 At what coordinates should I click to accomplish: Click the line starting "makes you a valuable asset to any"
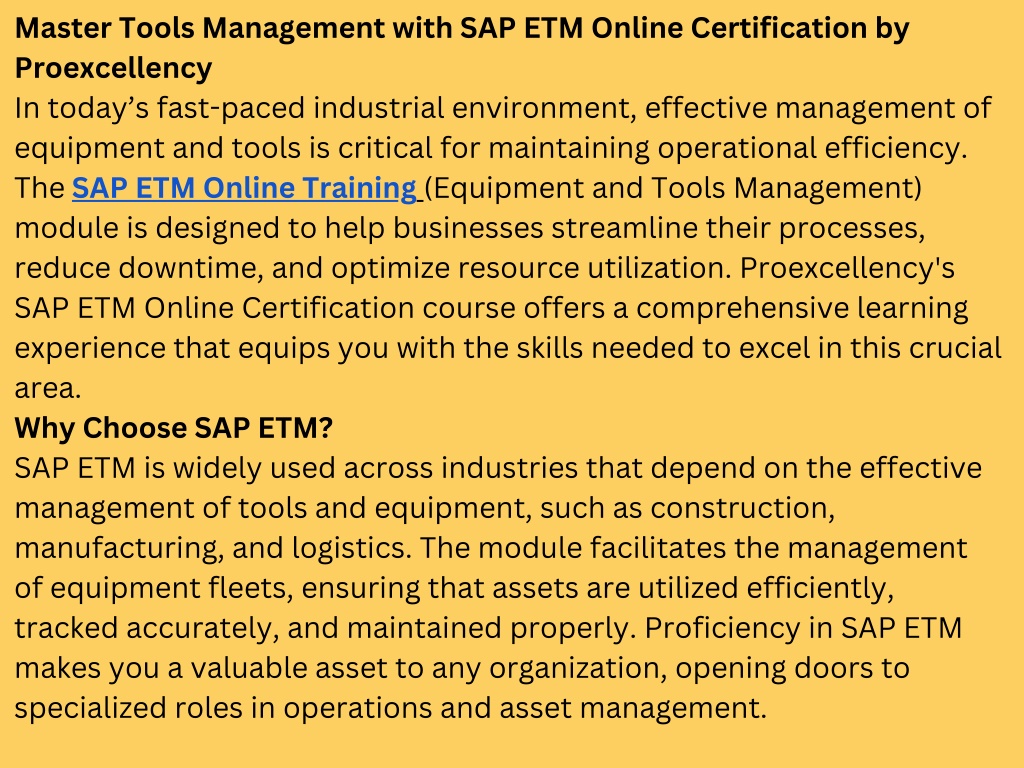(462, 668)
